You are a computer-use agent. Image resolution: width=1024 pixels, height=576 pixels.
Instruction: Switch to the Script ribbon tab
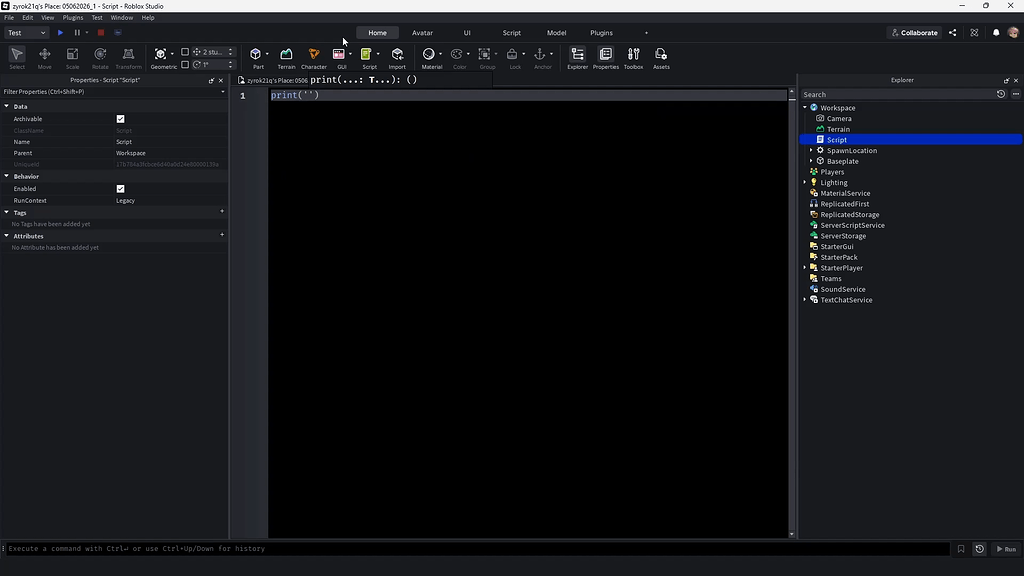pyautogui.click(x=511, y=33)
